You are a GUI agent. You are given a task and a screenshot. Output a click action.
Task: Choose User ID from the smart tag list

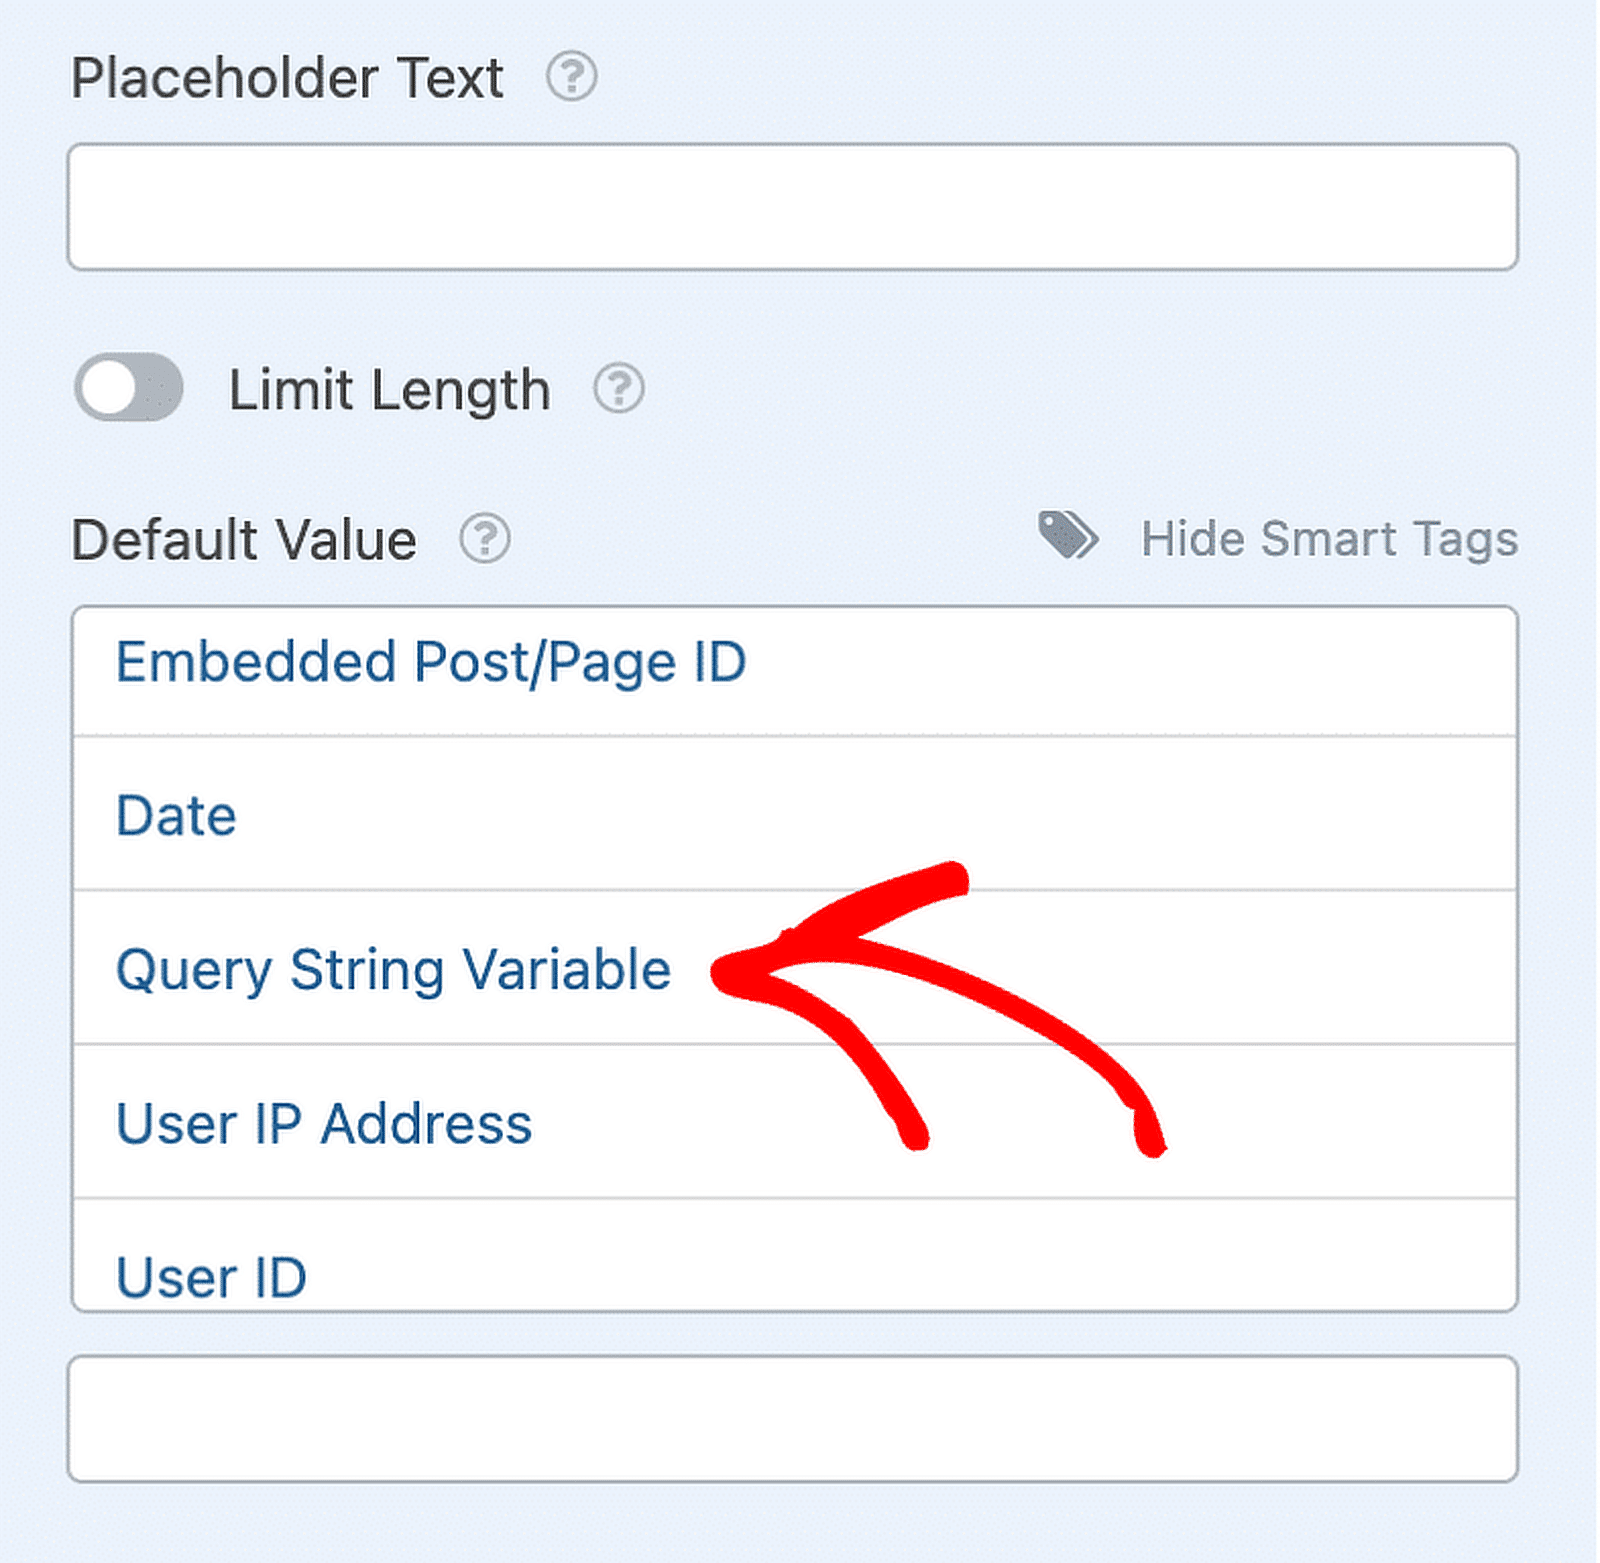210,1276
